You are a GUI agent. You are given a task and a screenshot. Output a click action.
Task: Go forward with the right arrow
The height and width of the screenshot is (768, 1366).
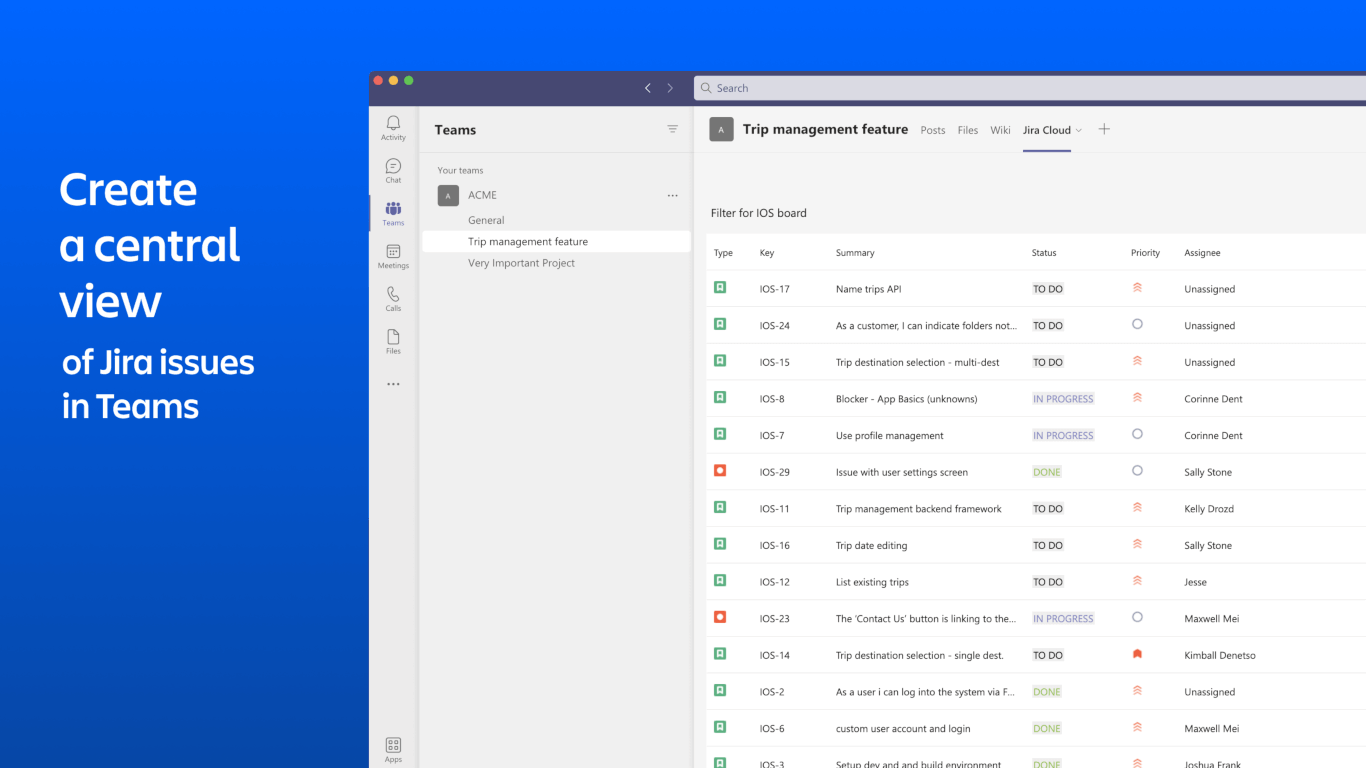tap(670, 88)
